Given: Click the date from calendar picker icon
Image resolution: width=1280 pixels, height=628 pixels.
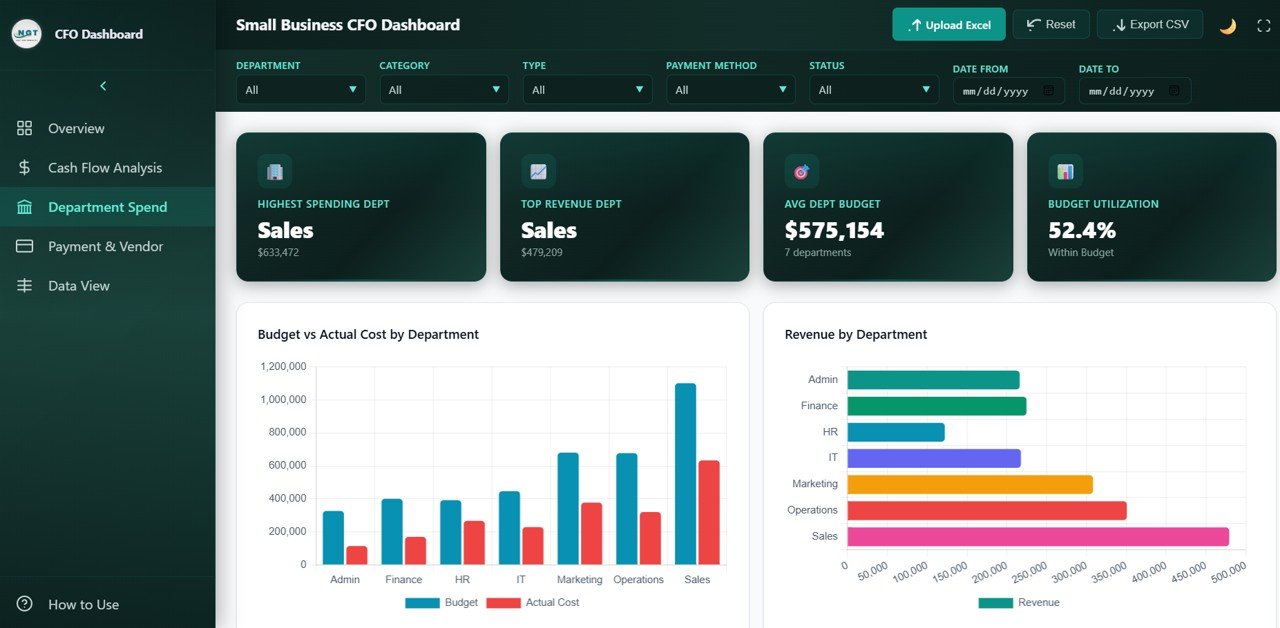Looking at the screenshot, I should tap(1049, 91).
